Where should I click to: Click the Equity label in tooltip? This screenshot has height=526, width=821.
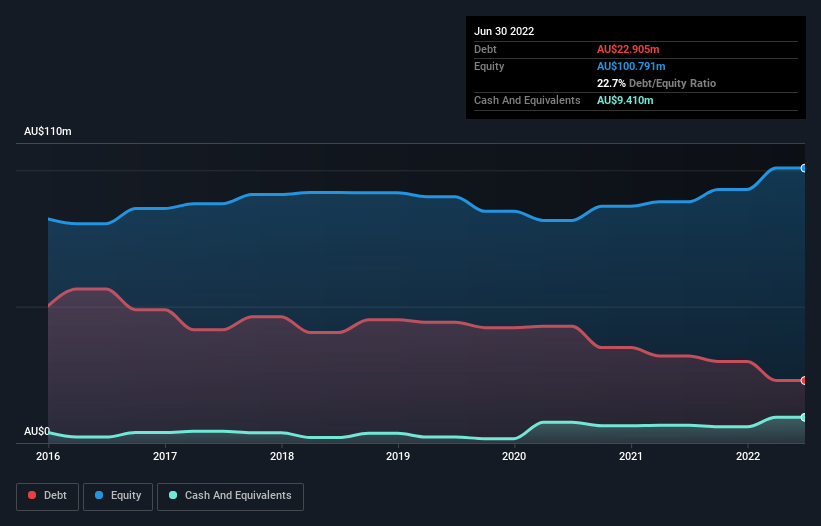489,66
